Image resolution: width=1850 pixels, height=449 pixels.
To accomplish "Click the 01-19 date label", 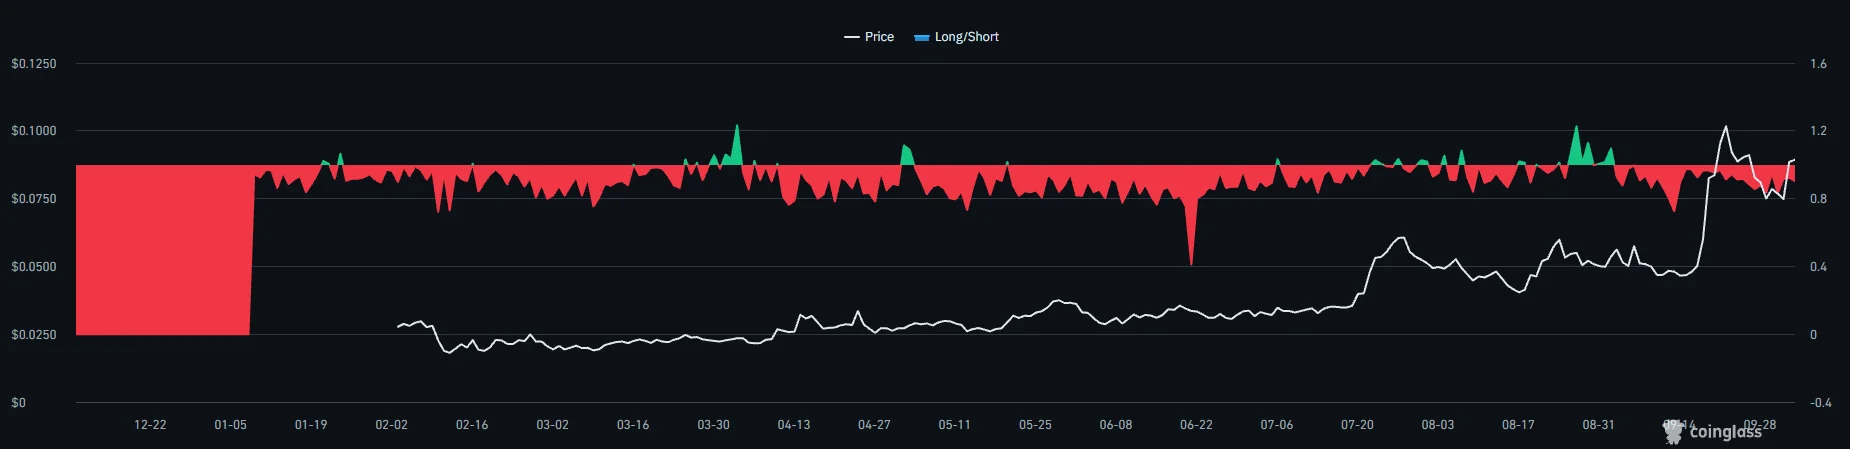I will click(311, 425).
